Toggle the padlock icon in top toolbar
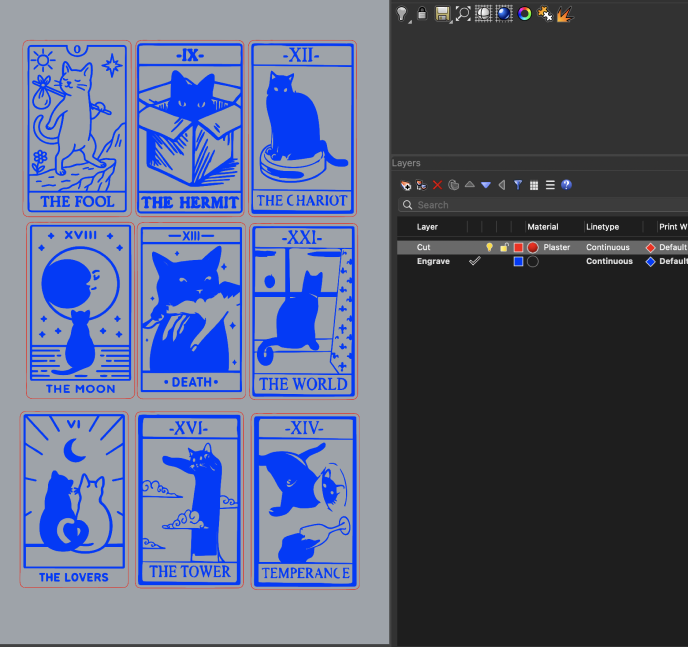Image resolution: width=688 pixels, height=647 pixels. (421, 13)
